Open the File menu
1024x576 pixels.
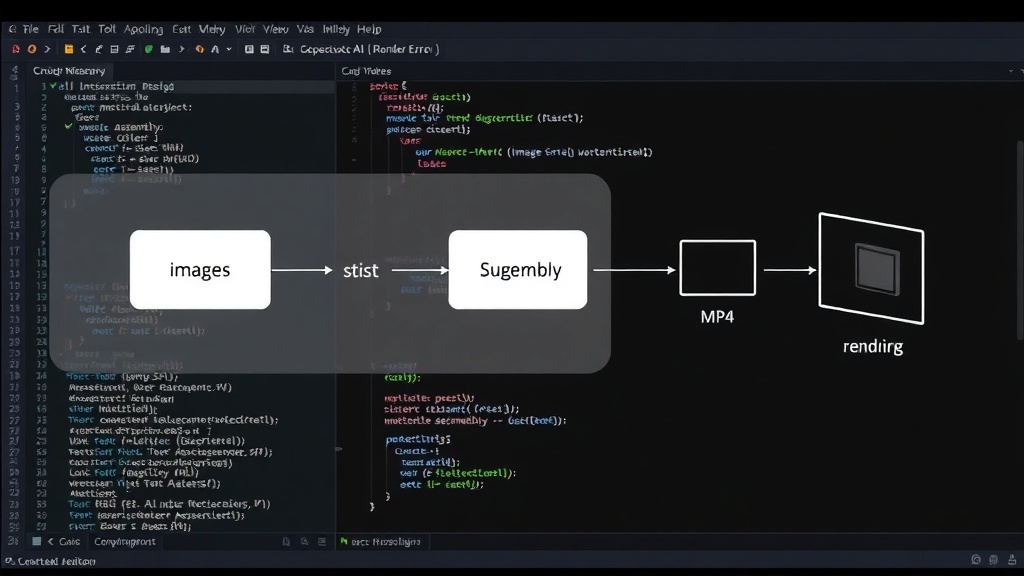[x=31, y=29]
